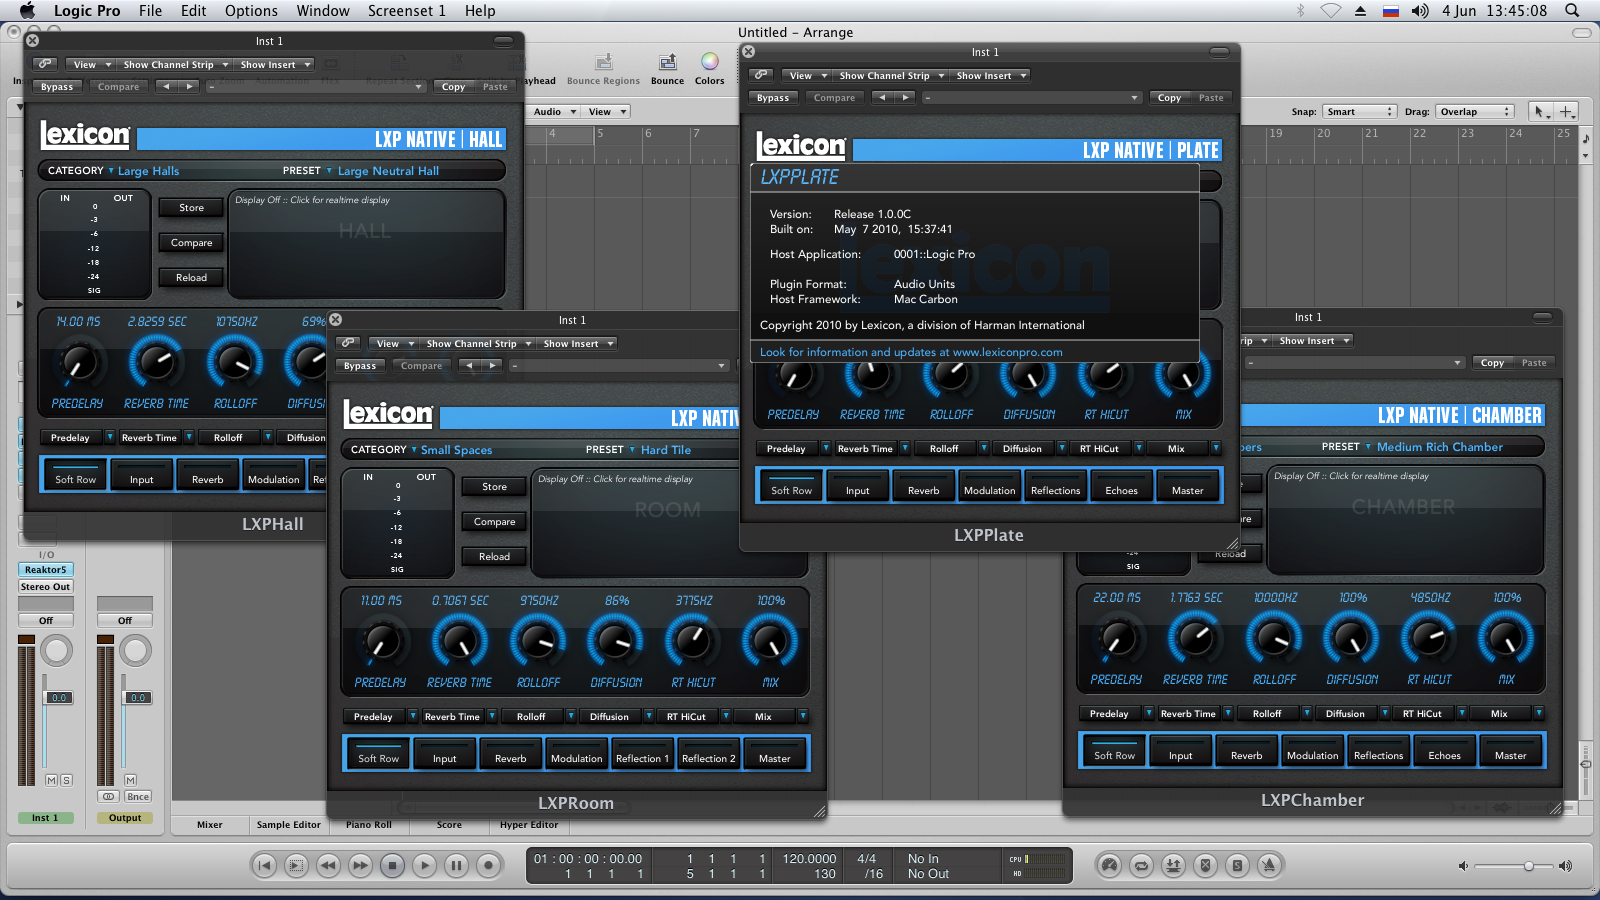Click the Stop button in the transport bar

392,866
